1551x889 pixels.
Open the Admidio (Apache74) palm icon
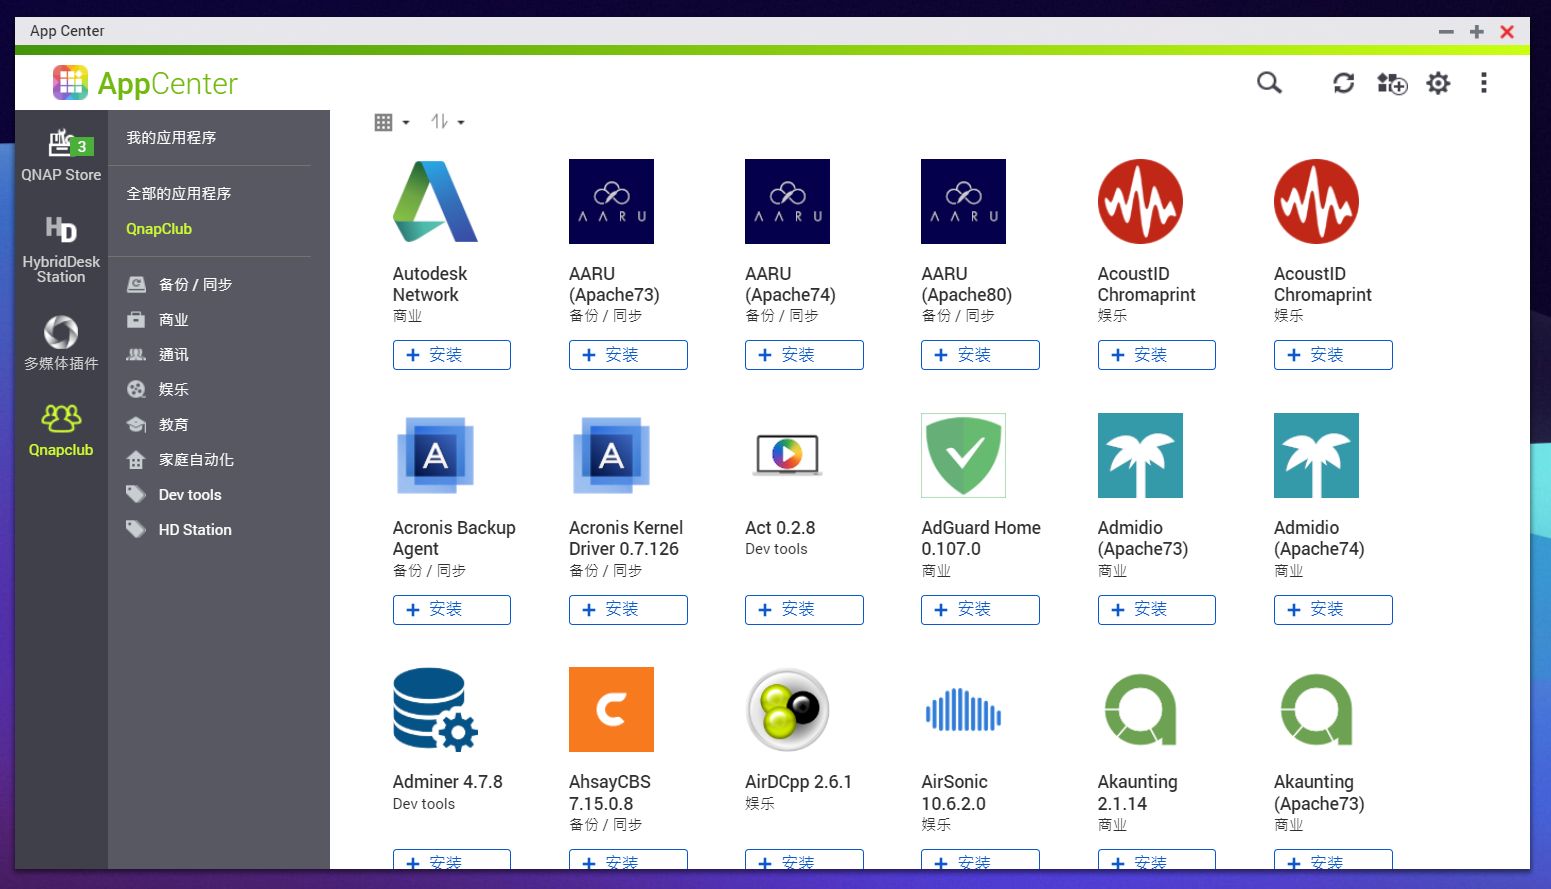tap(1316, 455)
